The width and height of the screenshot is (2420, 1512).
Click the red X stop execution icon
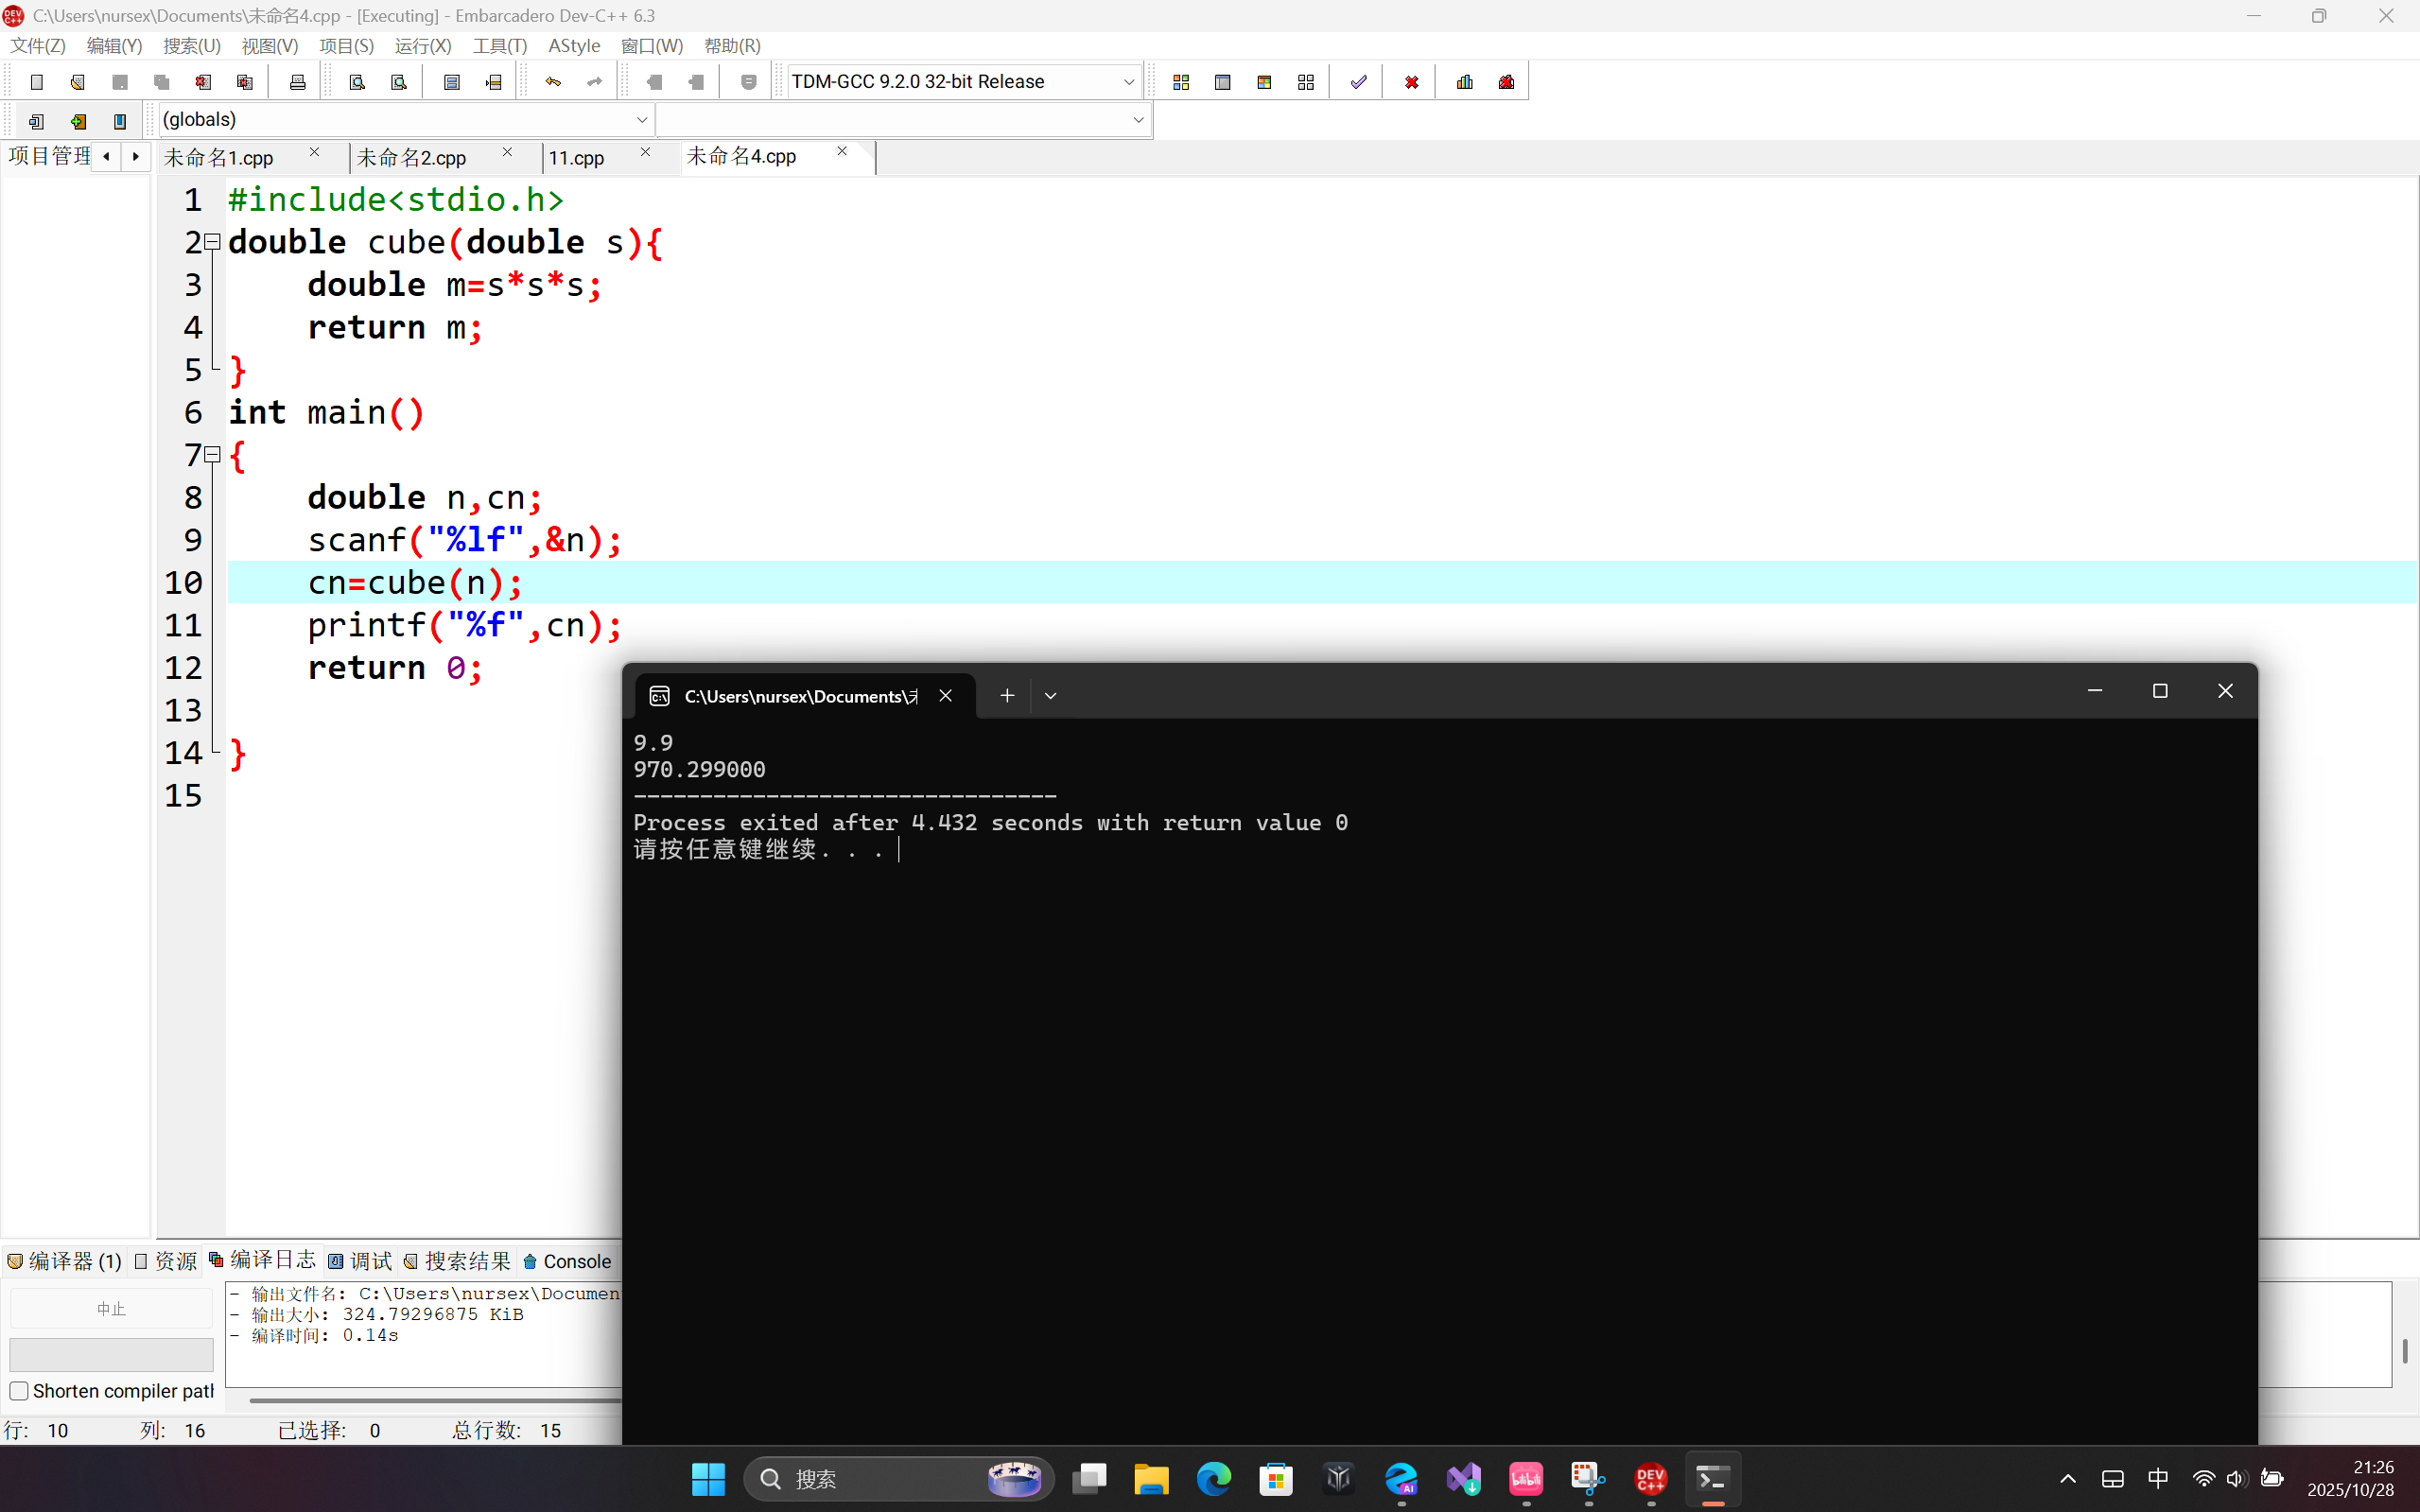click(1411, 82)
